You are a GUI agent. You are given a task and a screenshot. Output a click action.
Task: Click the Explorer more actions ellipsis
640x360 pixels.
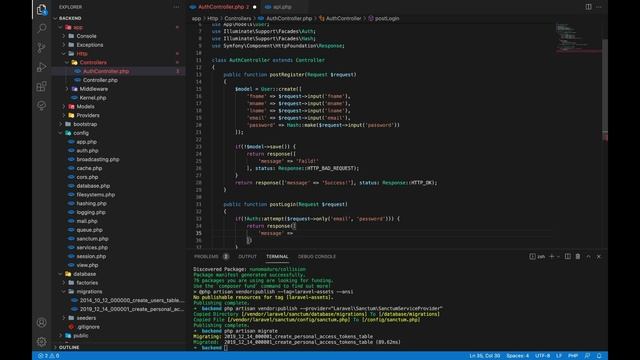tap(176, 7)
